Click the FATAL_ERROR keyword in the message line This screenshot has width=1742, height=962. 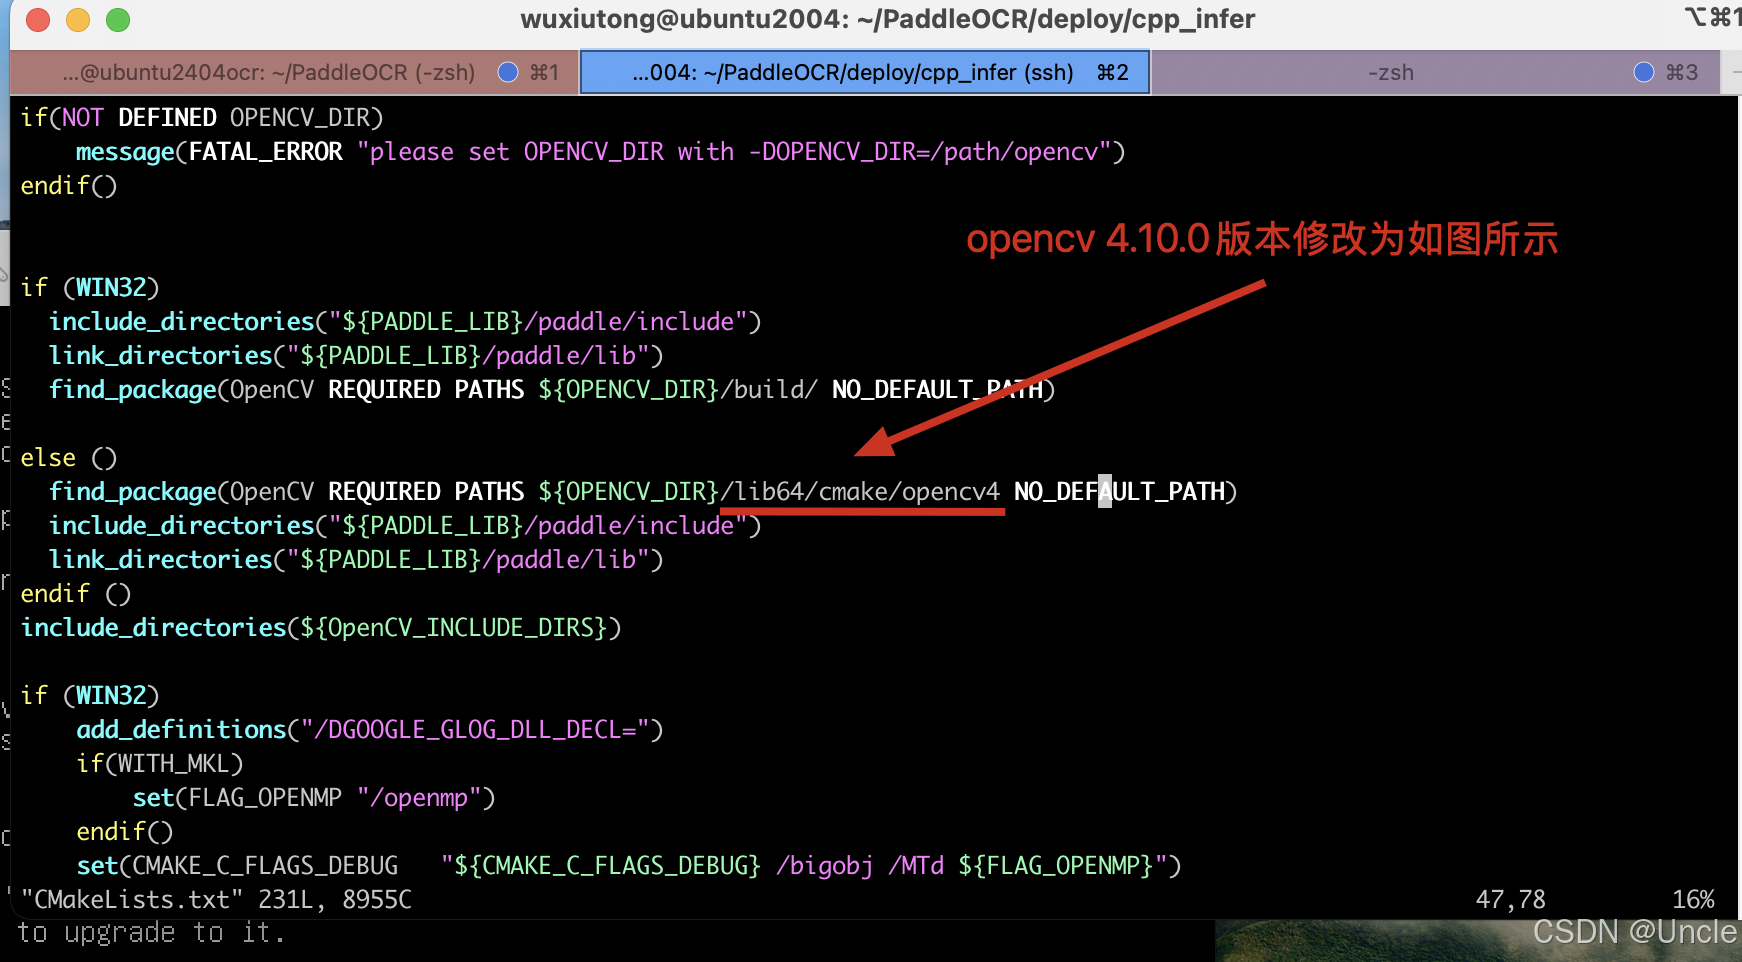coord(266,152)
